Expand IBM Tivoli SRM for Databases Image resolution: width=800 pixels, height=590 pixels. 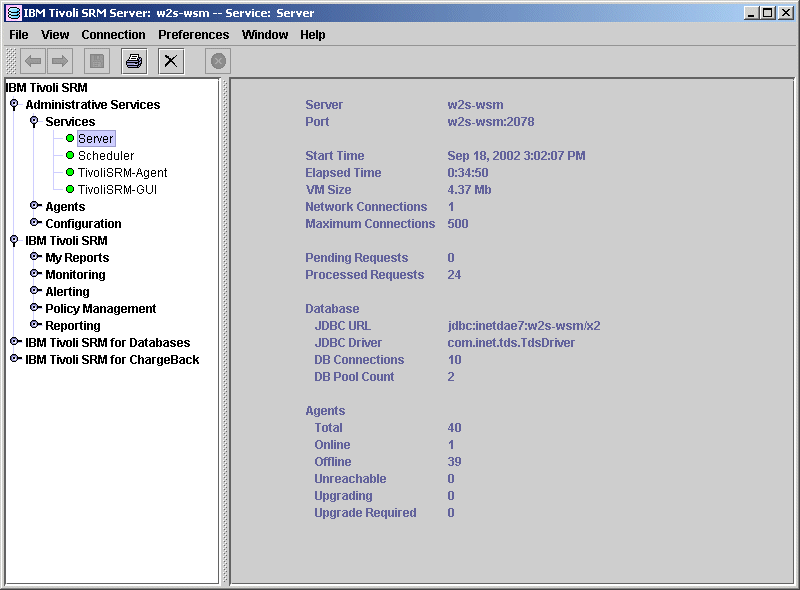coord(15,342)
